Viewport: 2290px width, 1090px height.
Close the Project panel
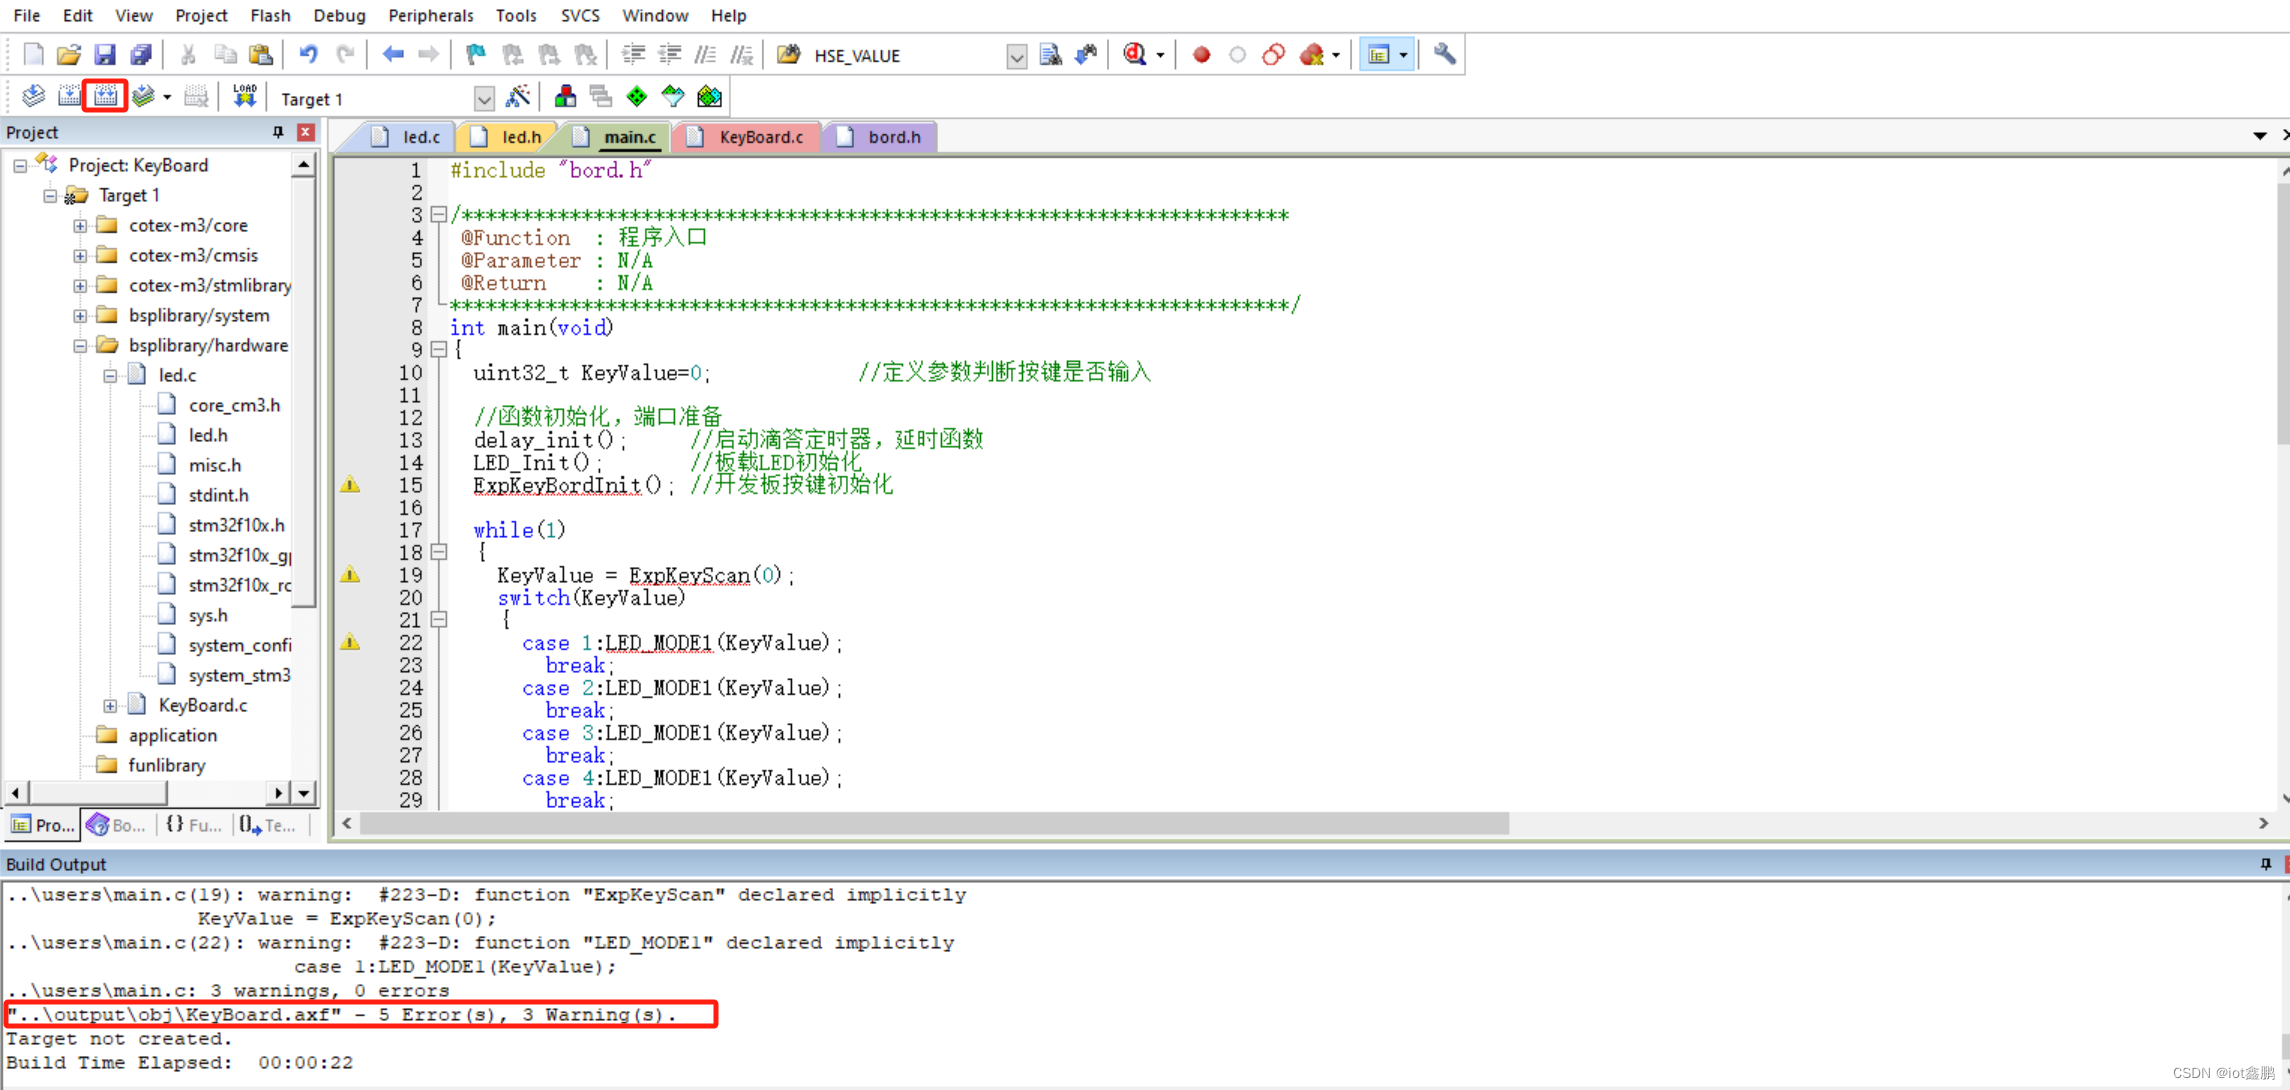(x=306, y=132)
